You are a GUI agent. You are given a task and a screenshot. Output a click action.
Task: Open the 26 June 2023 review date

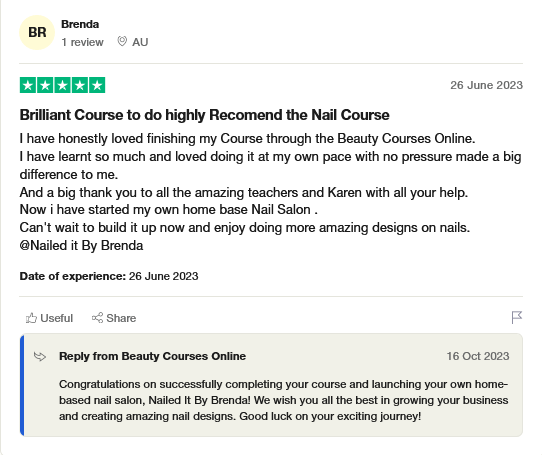[486, 85]
